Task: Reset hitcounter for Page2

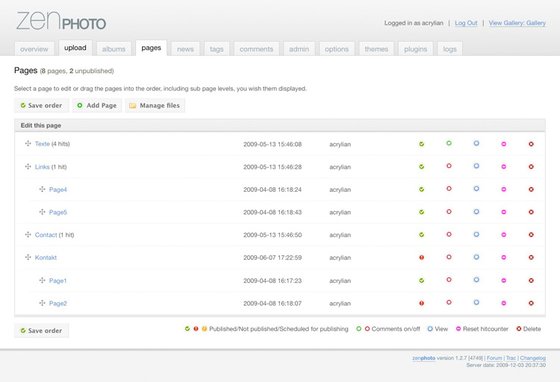Action: coord(504,303)
